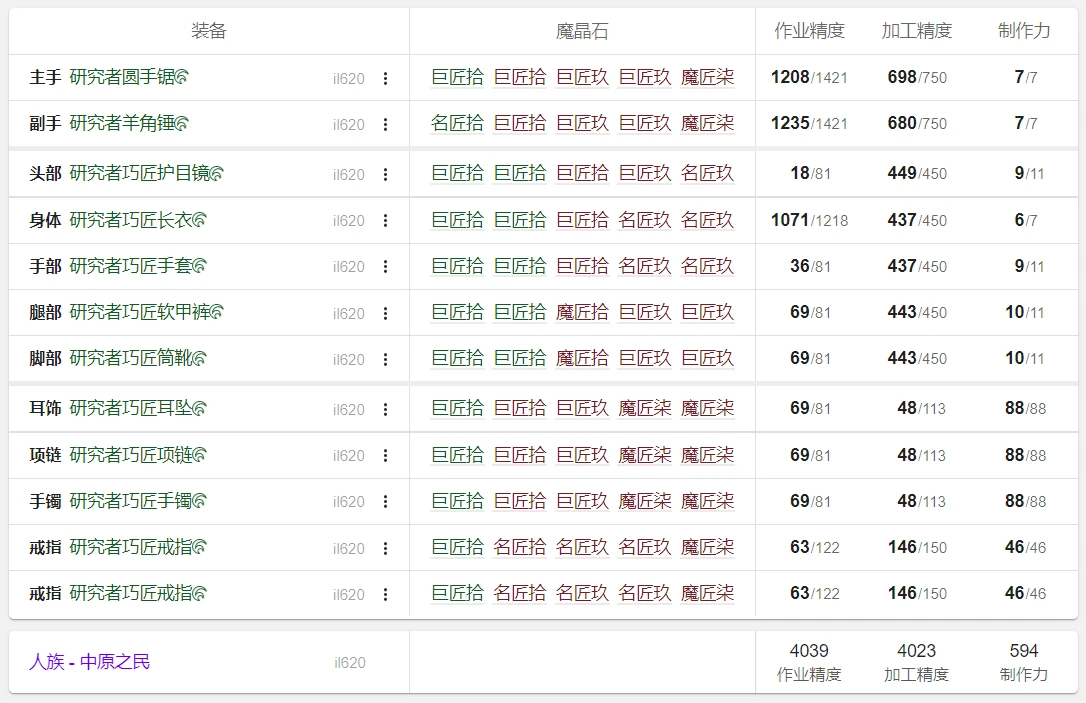This screenshot has width=1086, height=703.
Task: Select the HQ symbol next to 研究者巧匠护目镜
Action: pyautogui.click(x=217, y=174)
